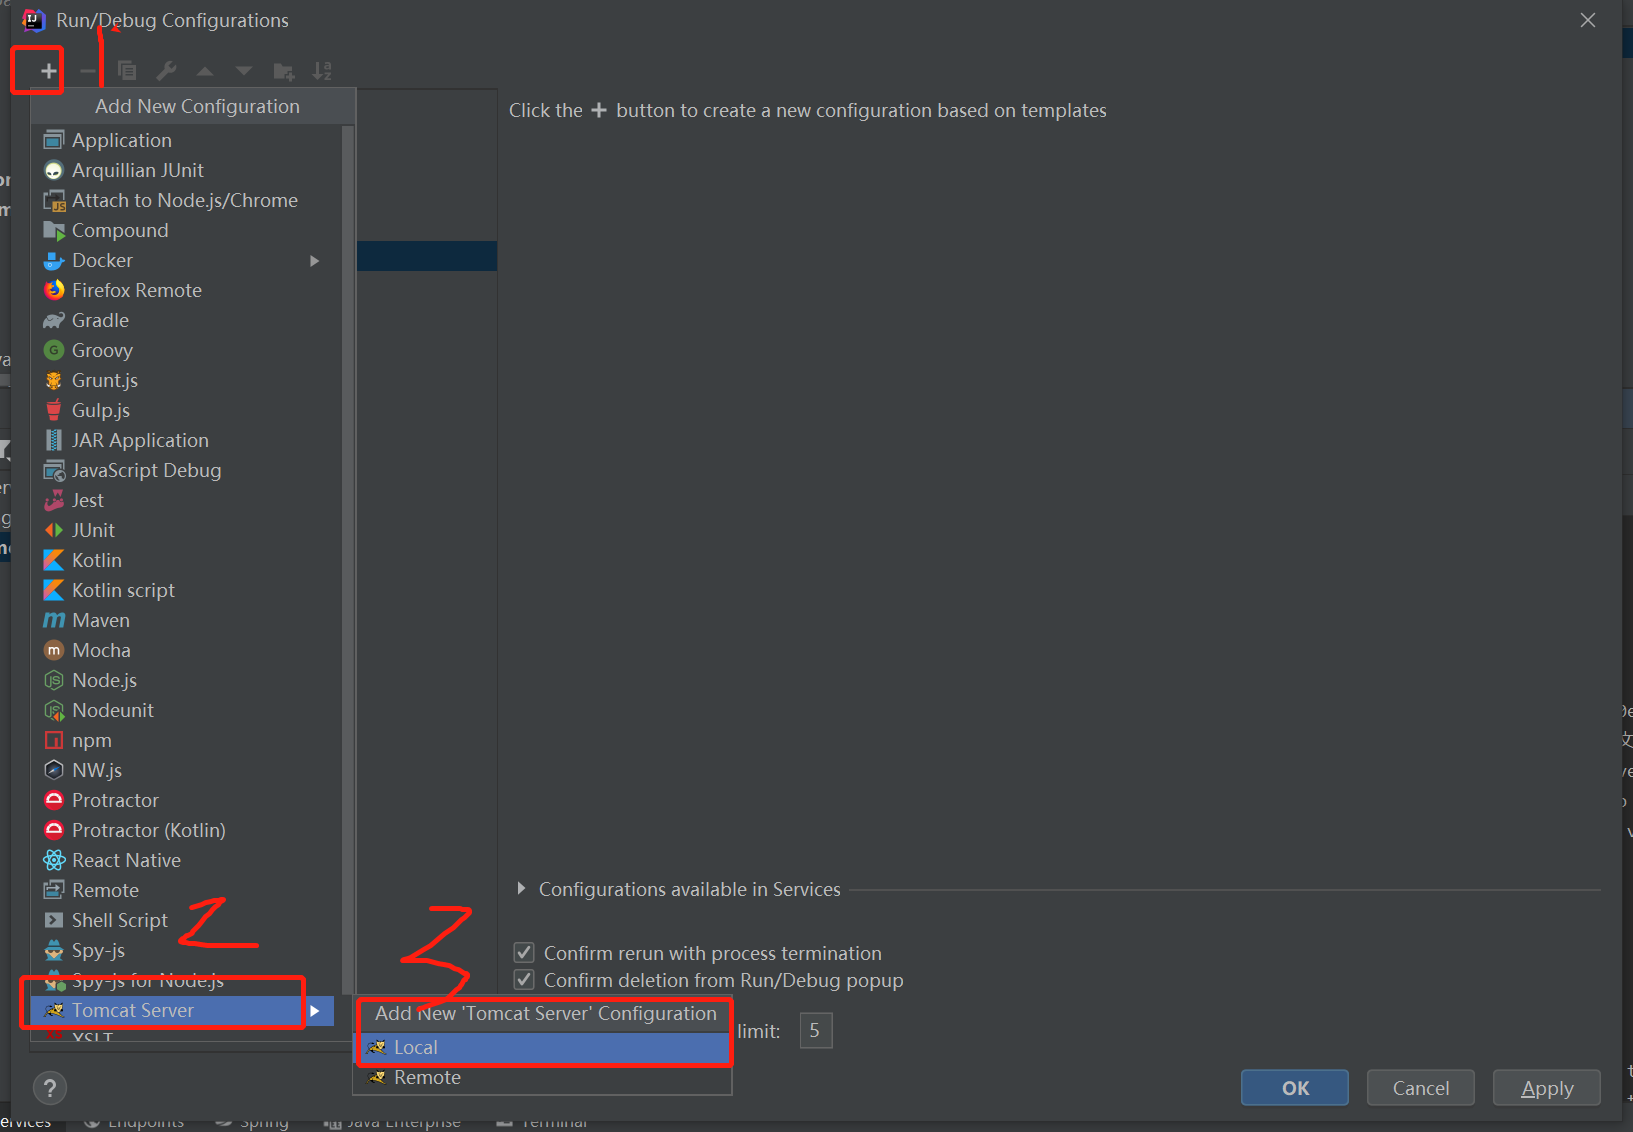Image resolution: width=1633 pixels, height=1132 pixels.
Task: Choose Nodeunit entry
Action: [x=186, y=710]
